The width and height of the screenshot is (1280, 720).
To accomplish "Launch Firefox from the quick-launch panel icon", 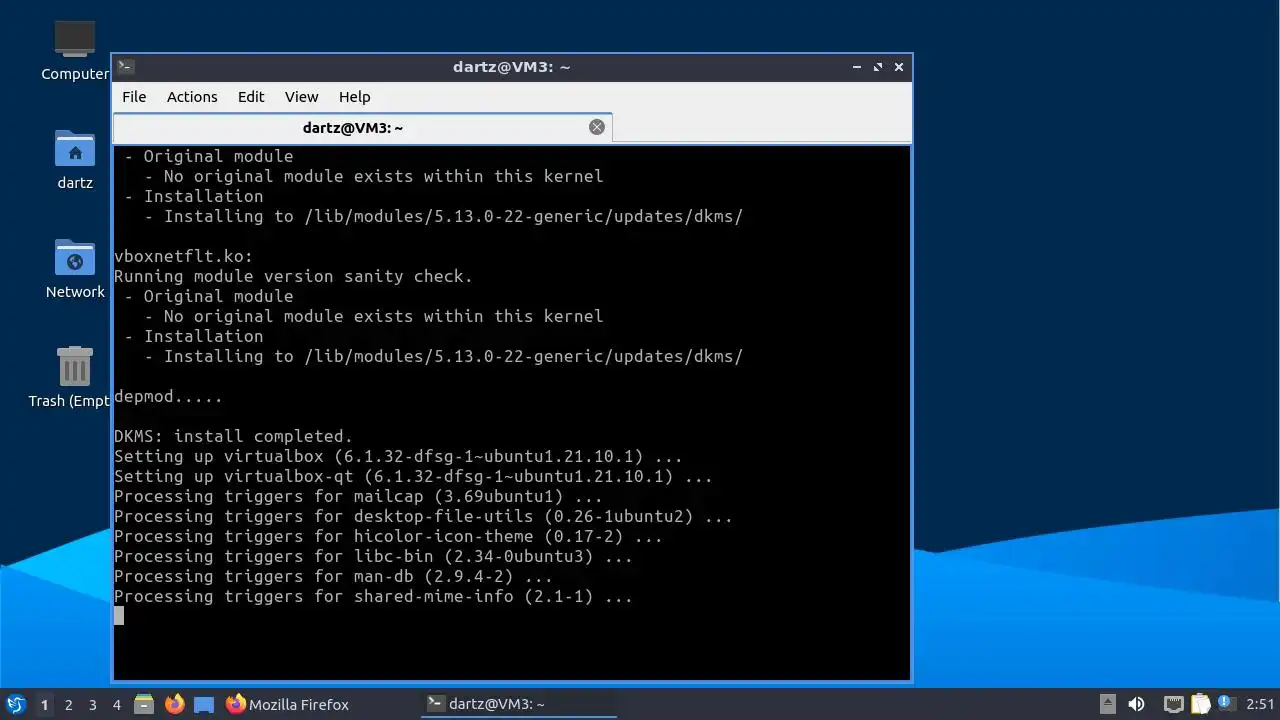I will pyautogui.click(x=175, y=704).
